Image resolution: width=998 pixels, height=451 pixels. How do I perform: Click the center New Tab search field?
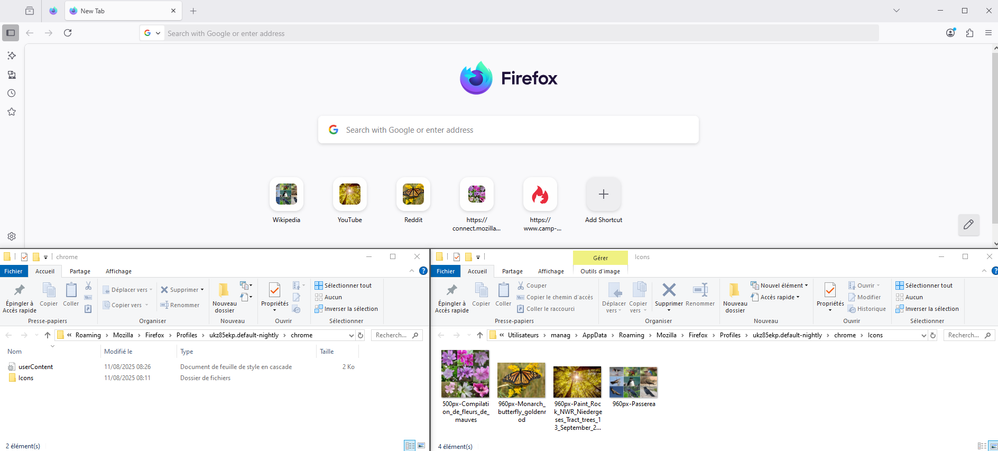click(x=508, y=130)
